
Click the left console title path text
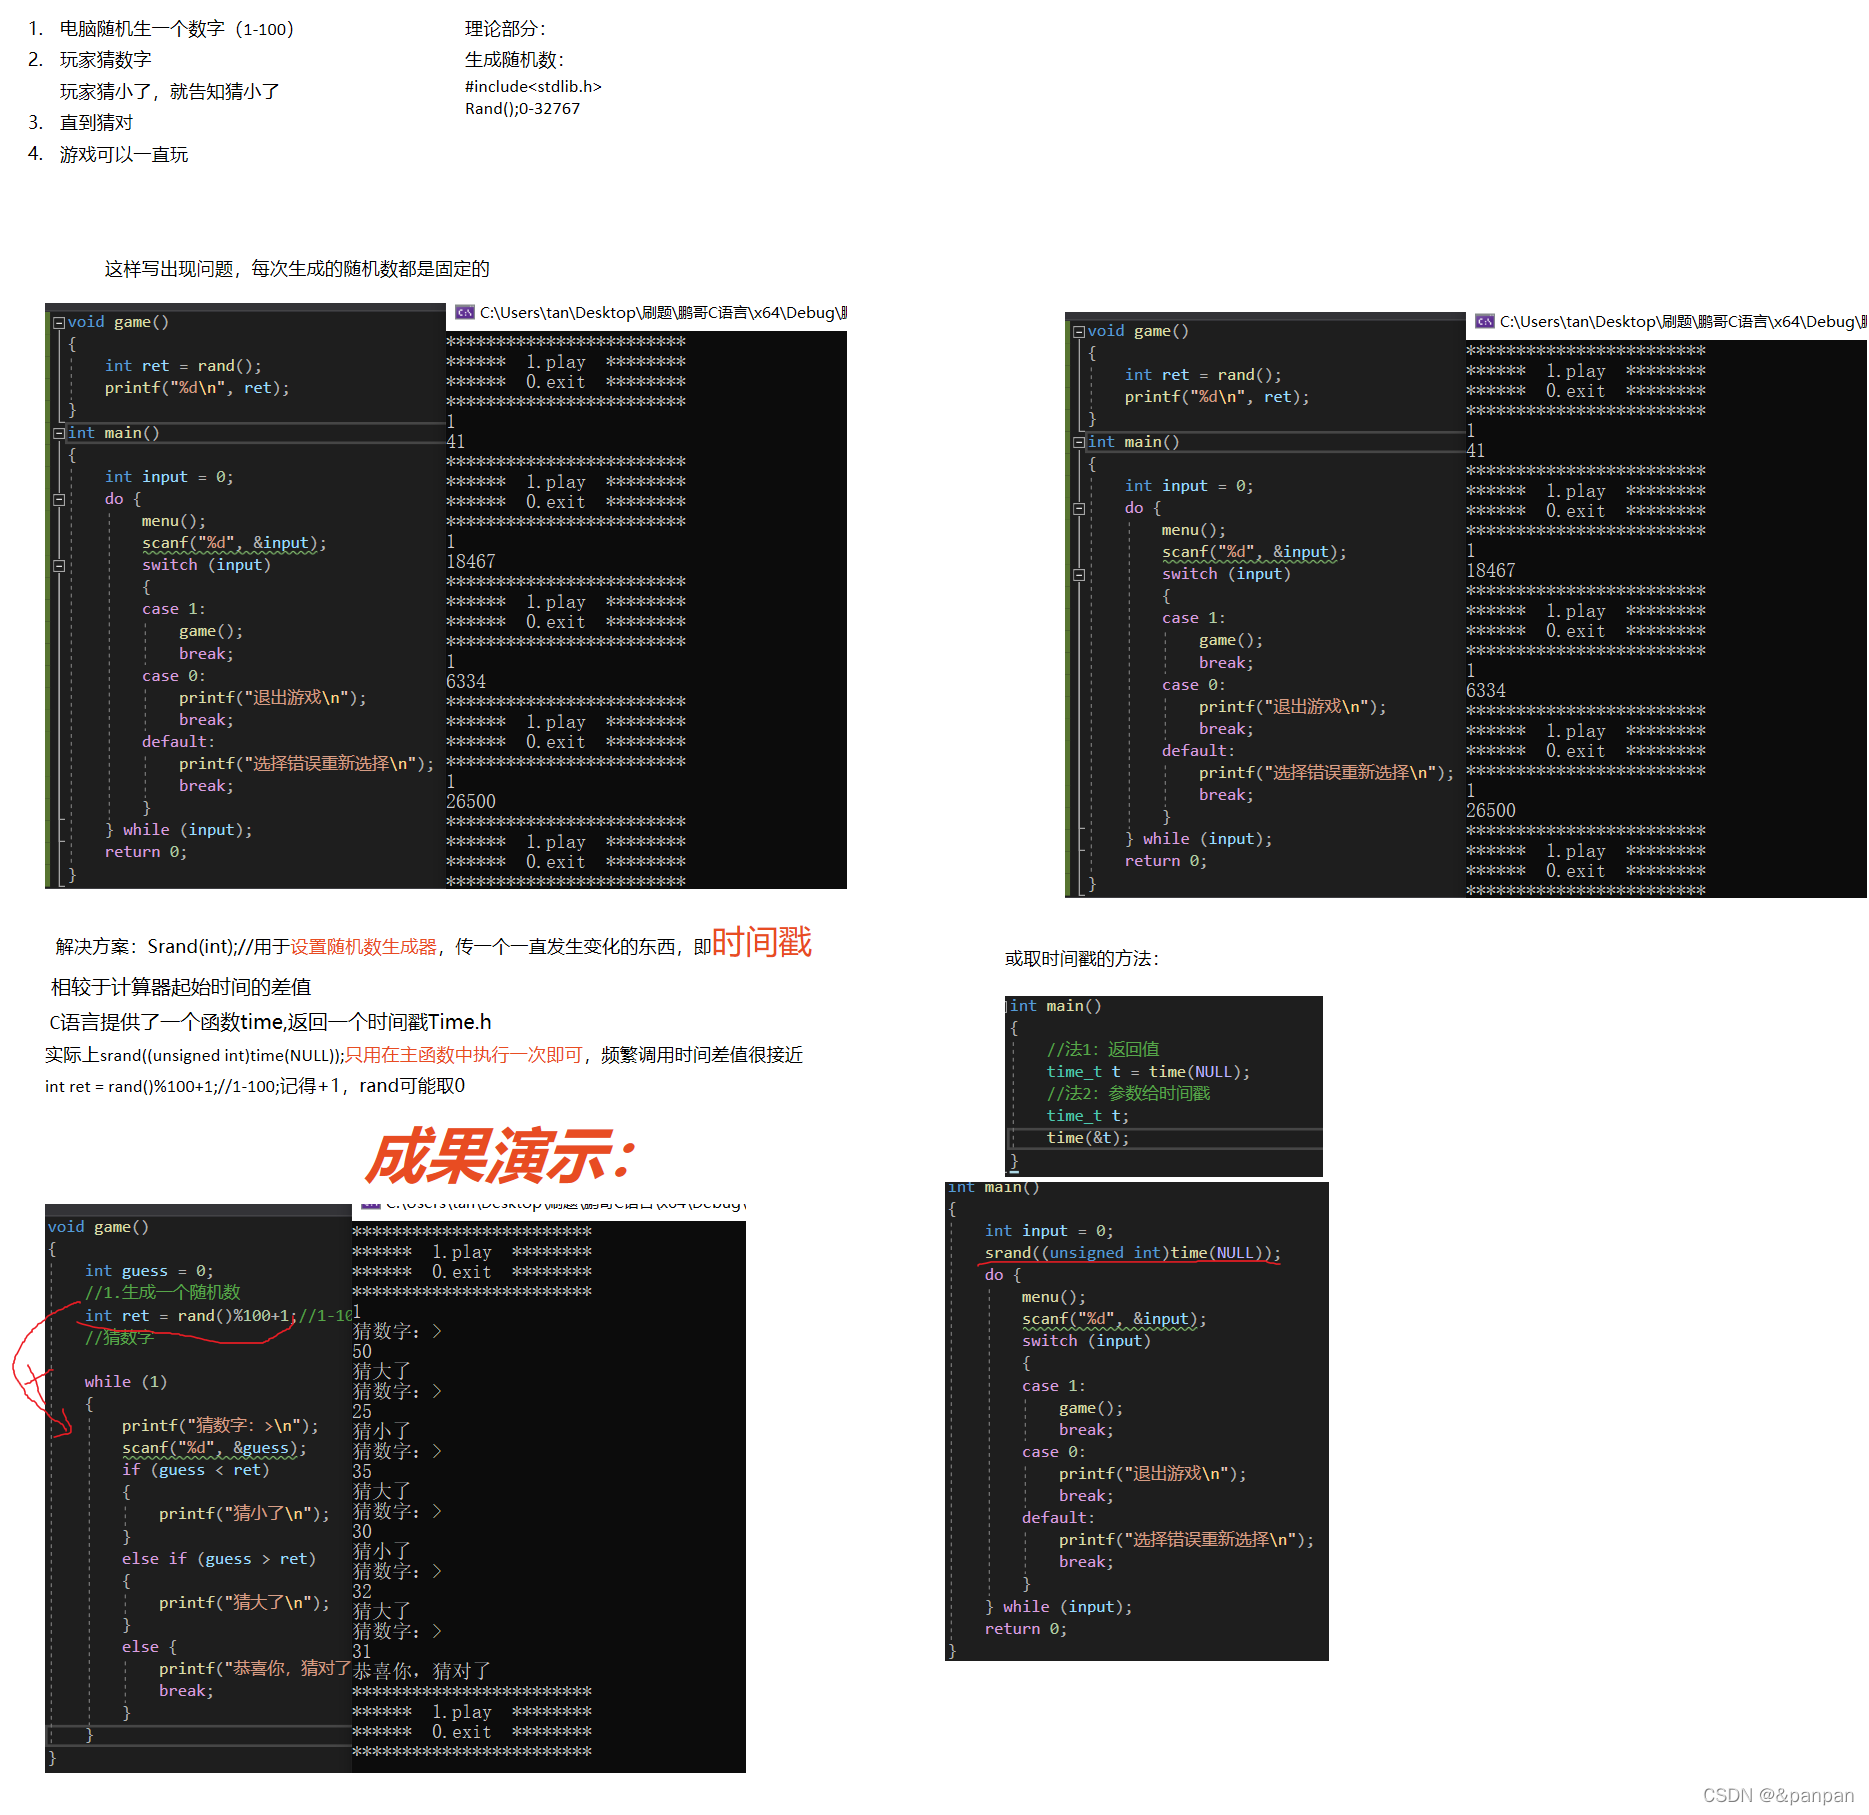tap(663, 312)
